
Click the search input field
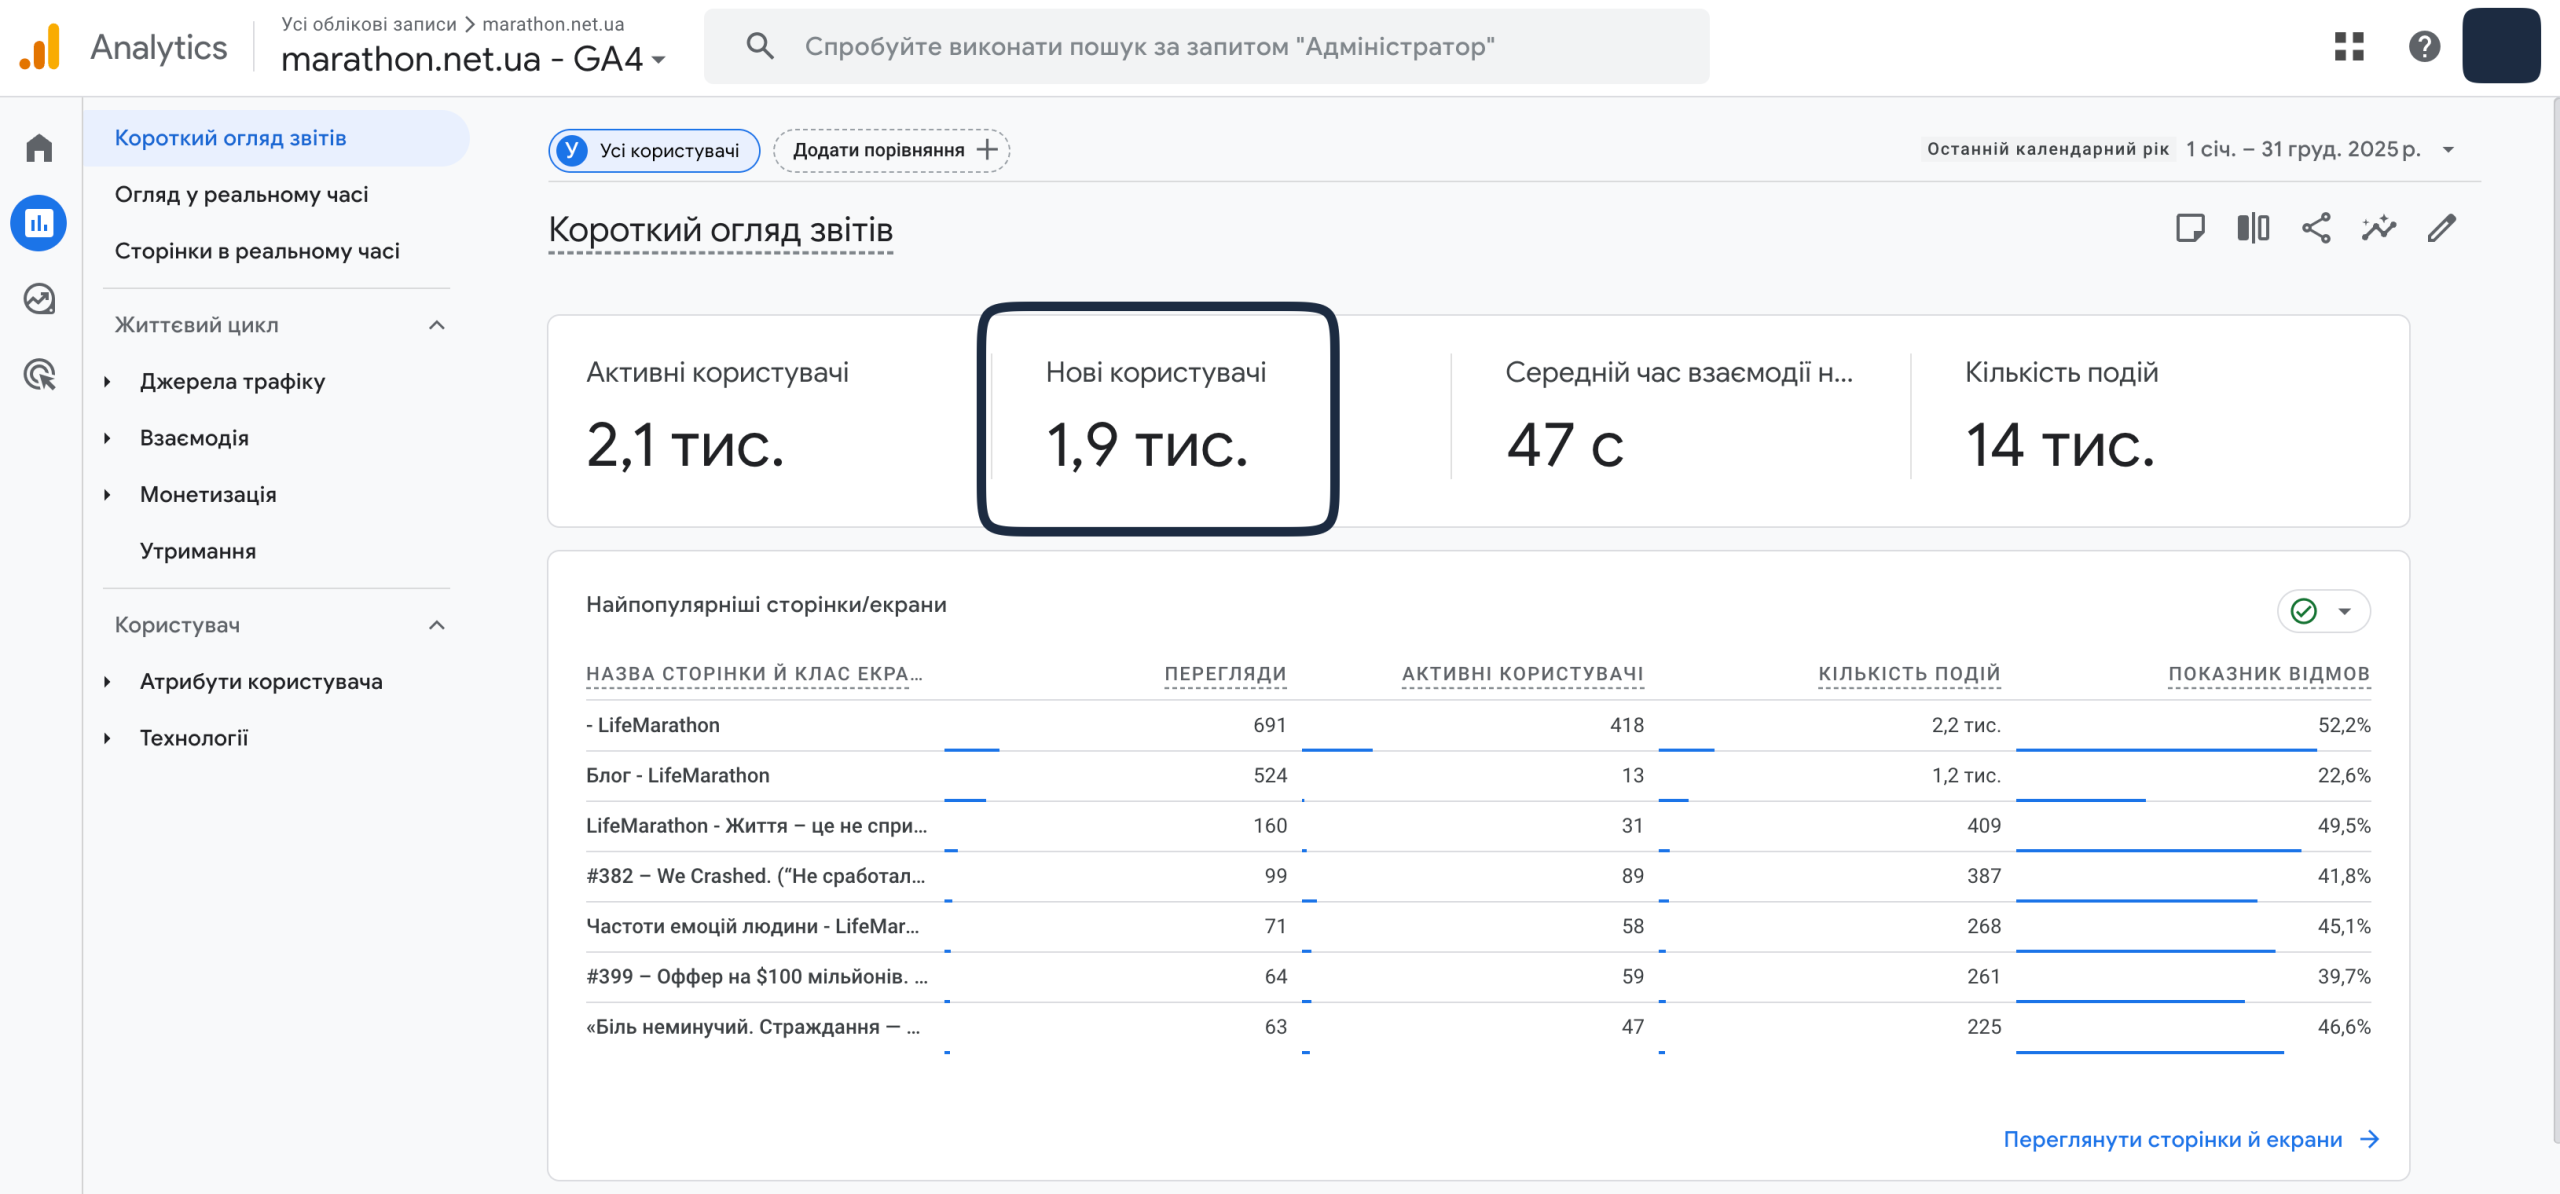point(1206,46)
